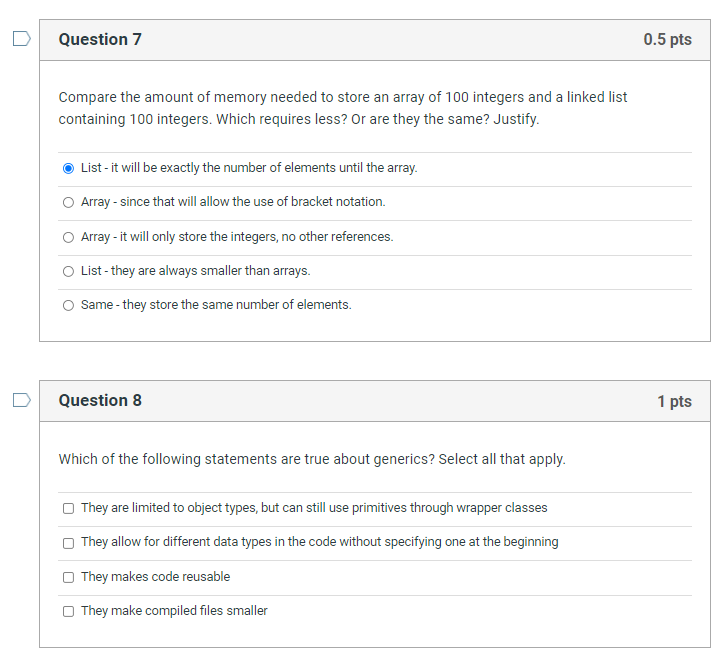Click the '0.5 pts' label of Question 7
The image size is (722, 672).
click(667, 40)
